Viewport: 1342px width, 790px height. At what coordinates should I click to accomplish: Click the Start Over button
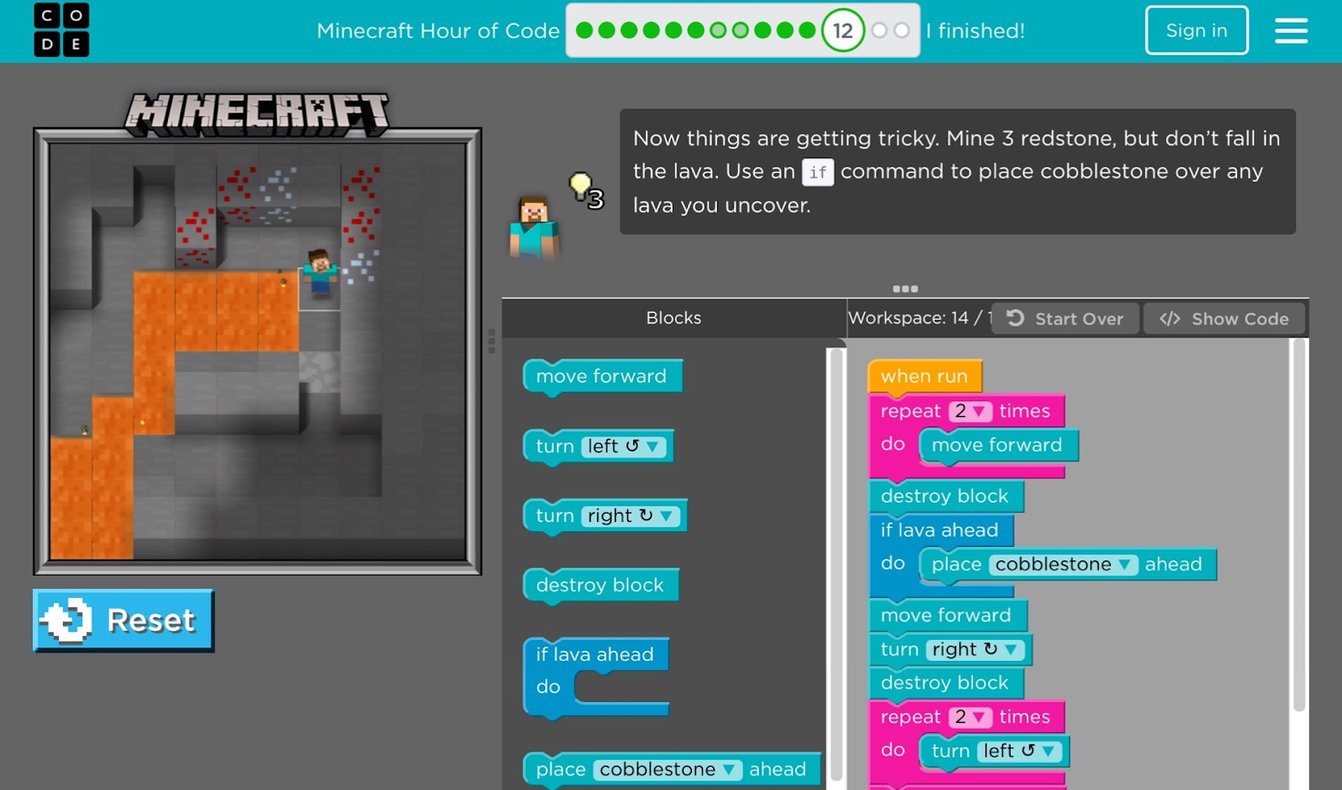(1064, 318)
